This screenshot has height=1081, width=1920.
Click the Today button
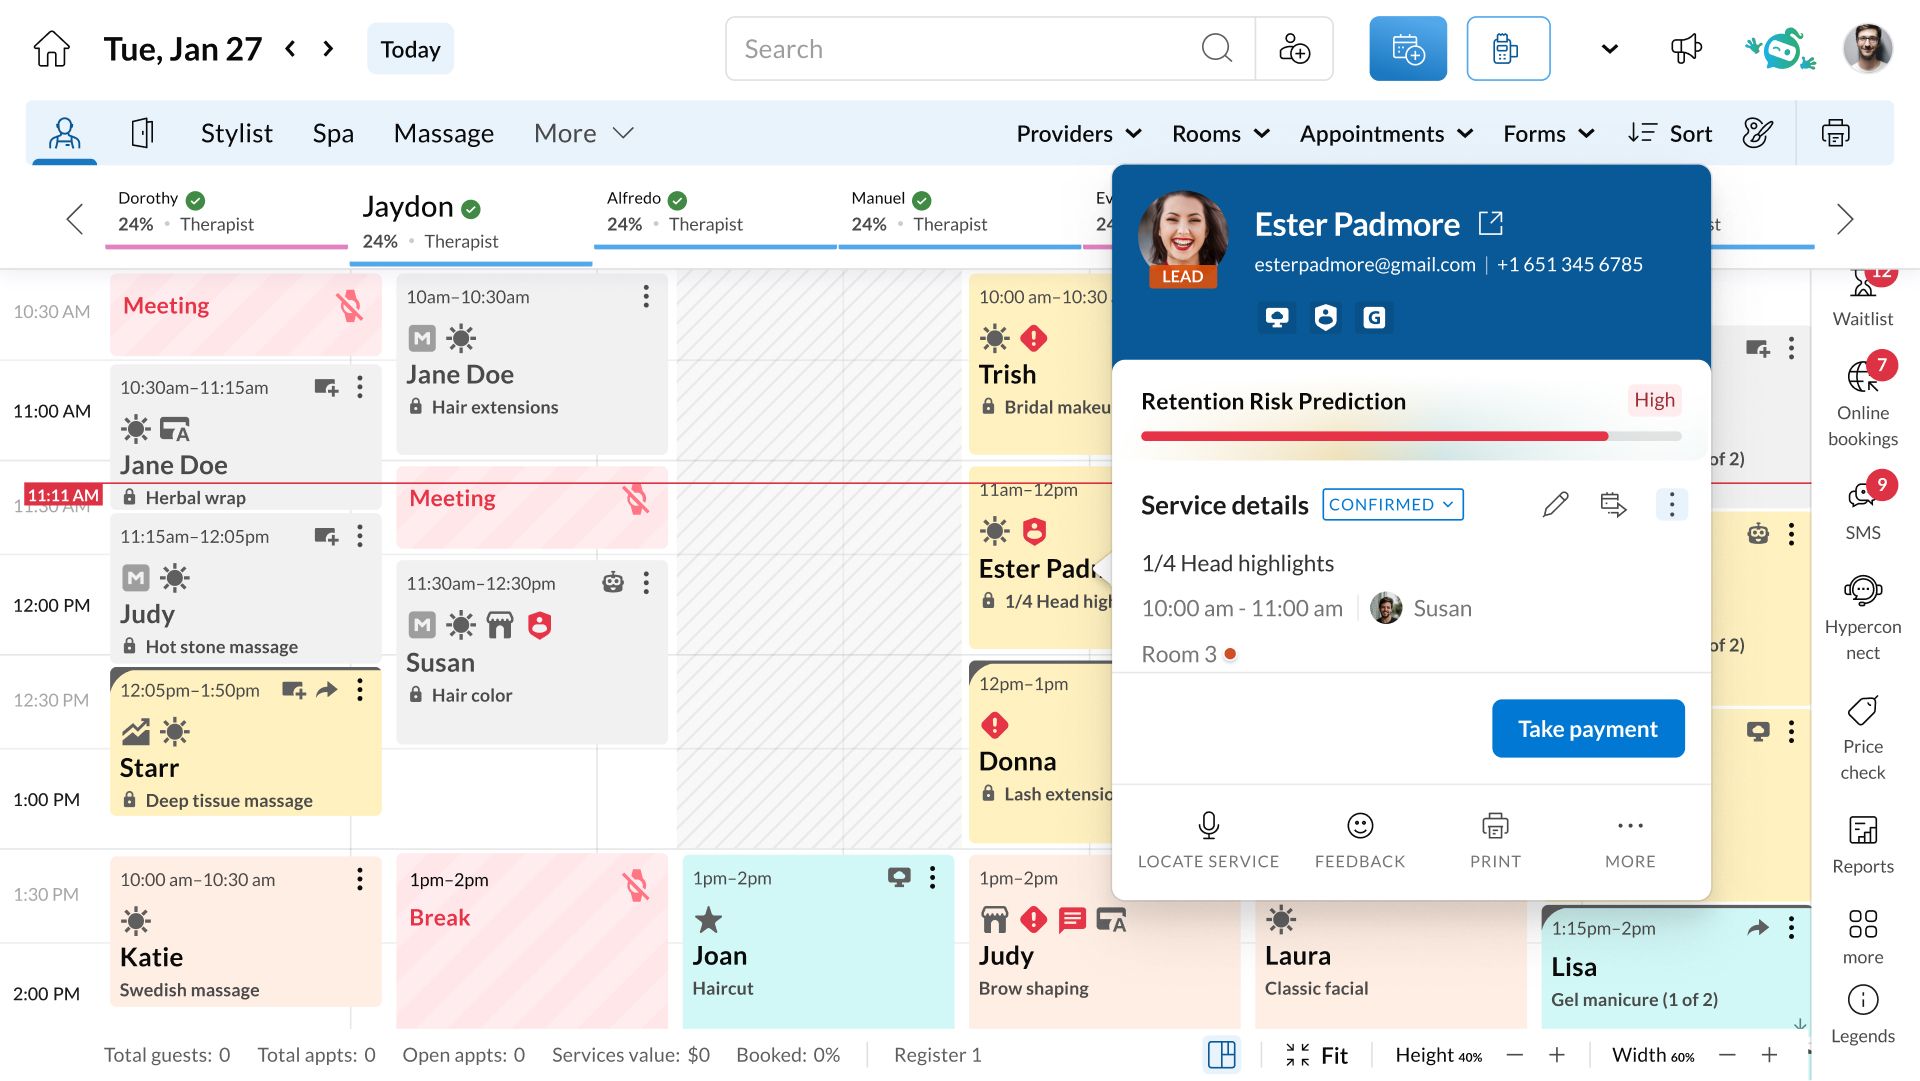coord(410,50)
